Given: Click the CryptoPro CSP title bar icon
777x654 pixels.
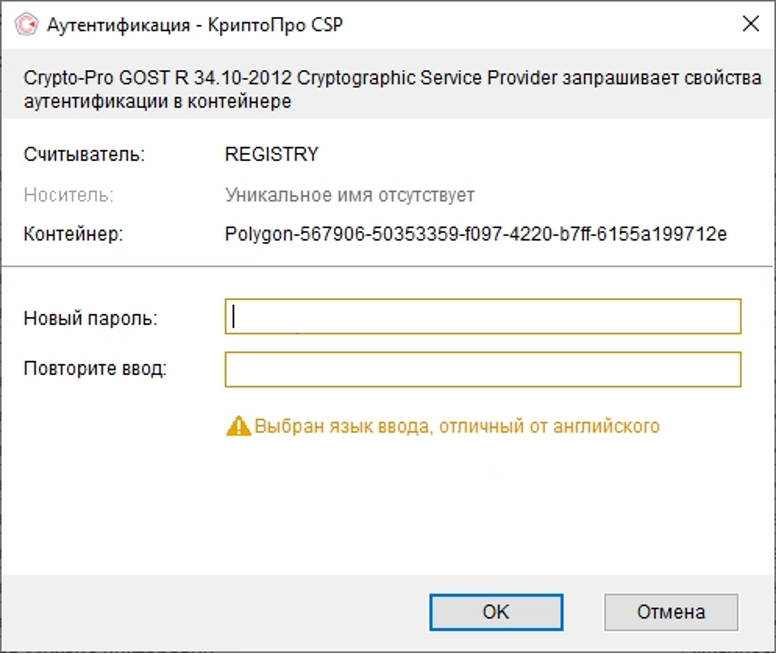Looking at the screenshot, I should 26,25.
